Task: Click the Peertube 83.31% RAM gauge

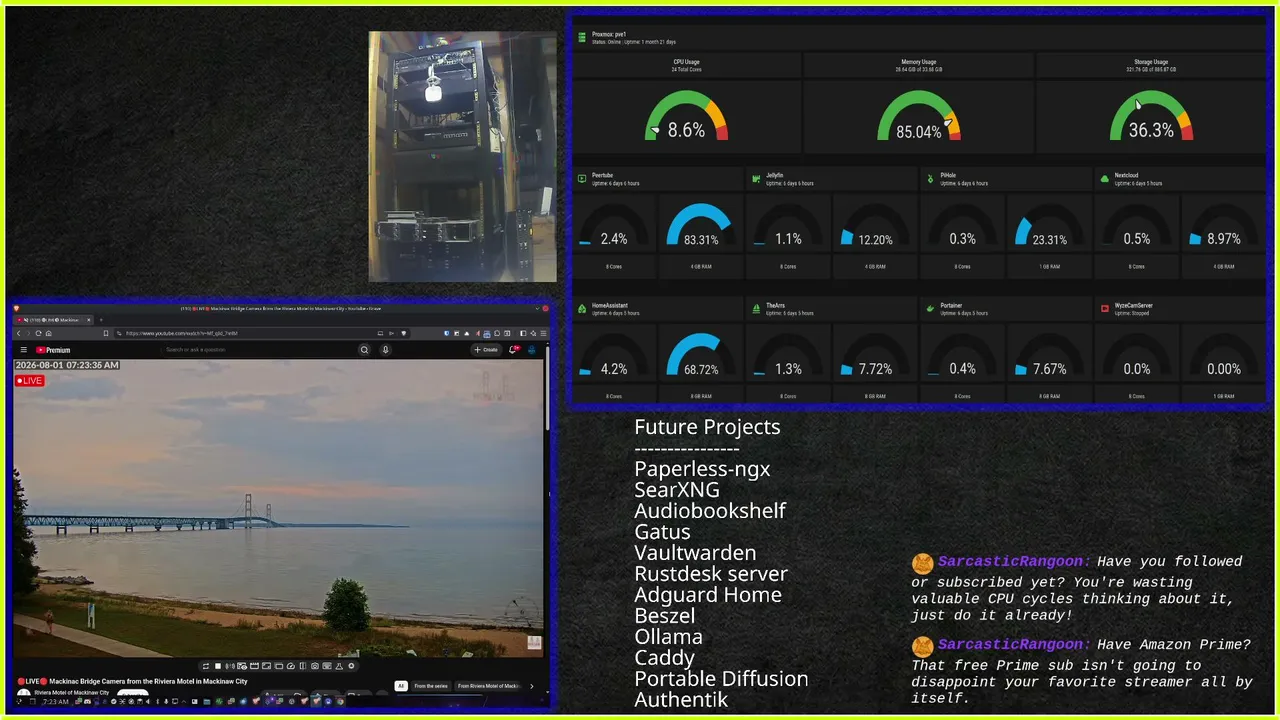Action: [700, 226]
